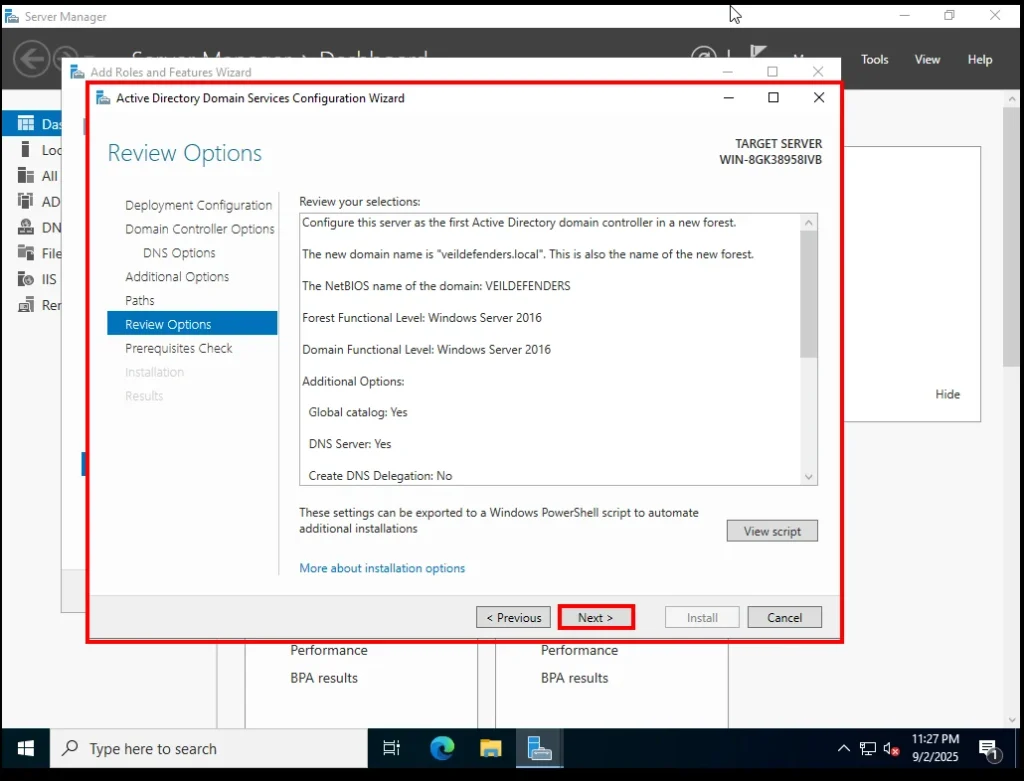The image size is (1024, 781).
Task: Select Deployment Configuration step
Action: pos(199,205)
